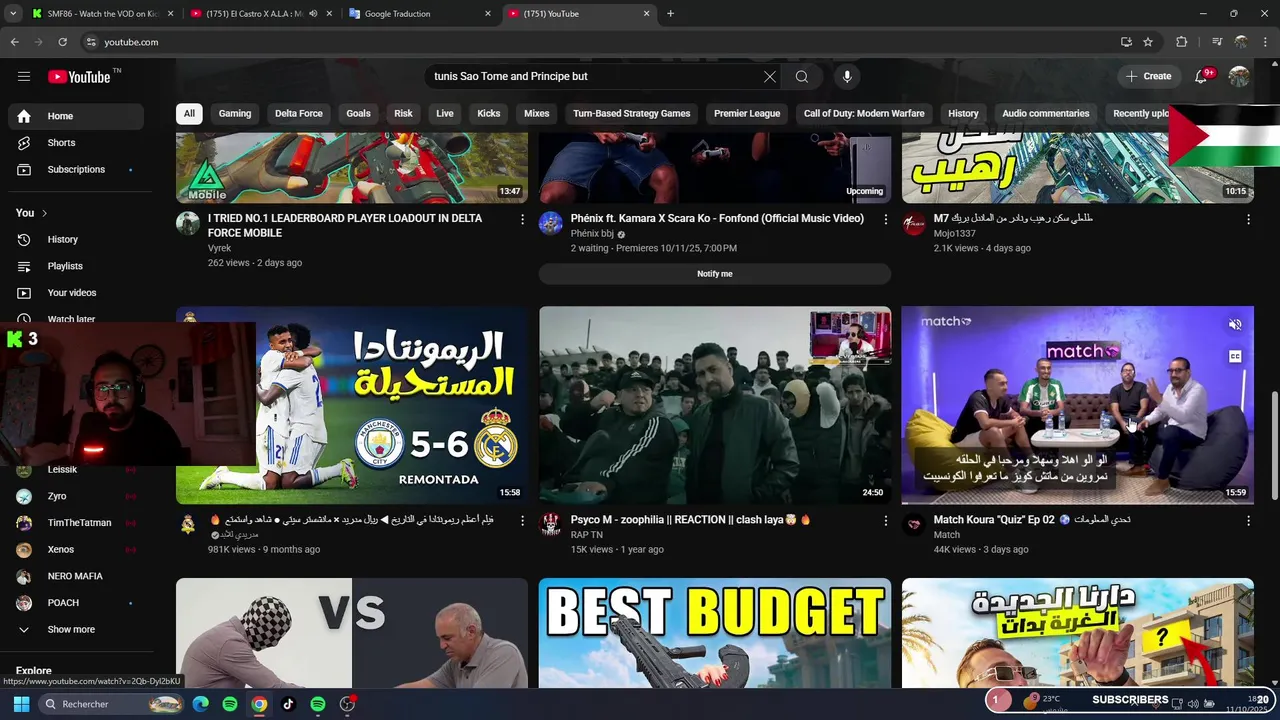Select the Audio commentaries chip

tap(1046, 114)
